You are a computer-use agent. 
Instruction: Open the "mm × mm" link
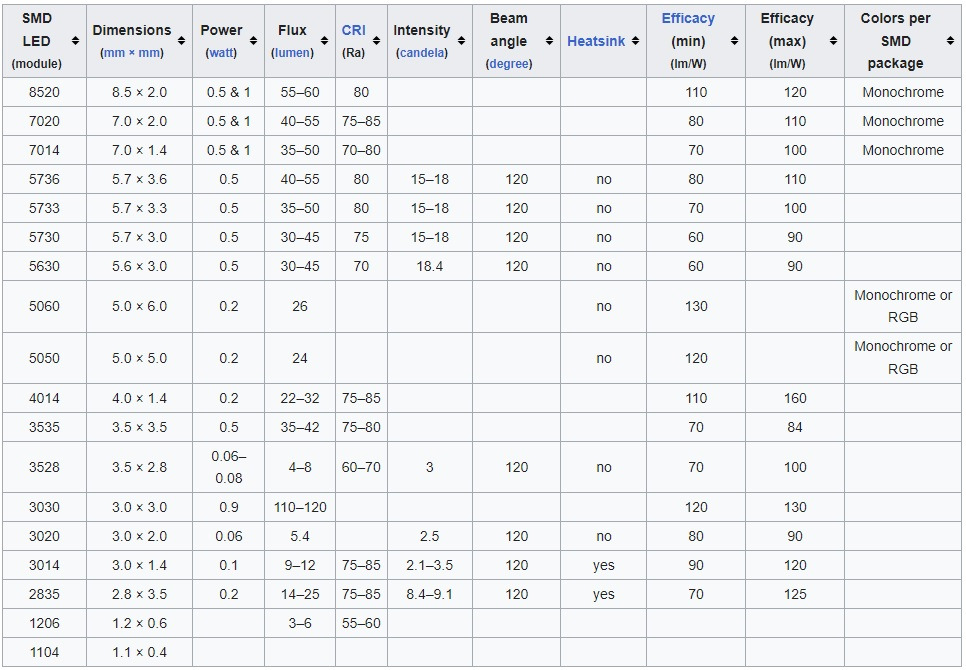(x=132, y=52)
